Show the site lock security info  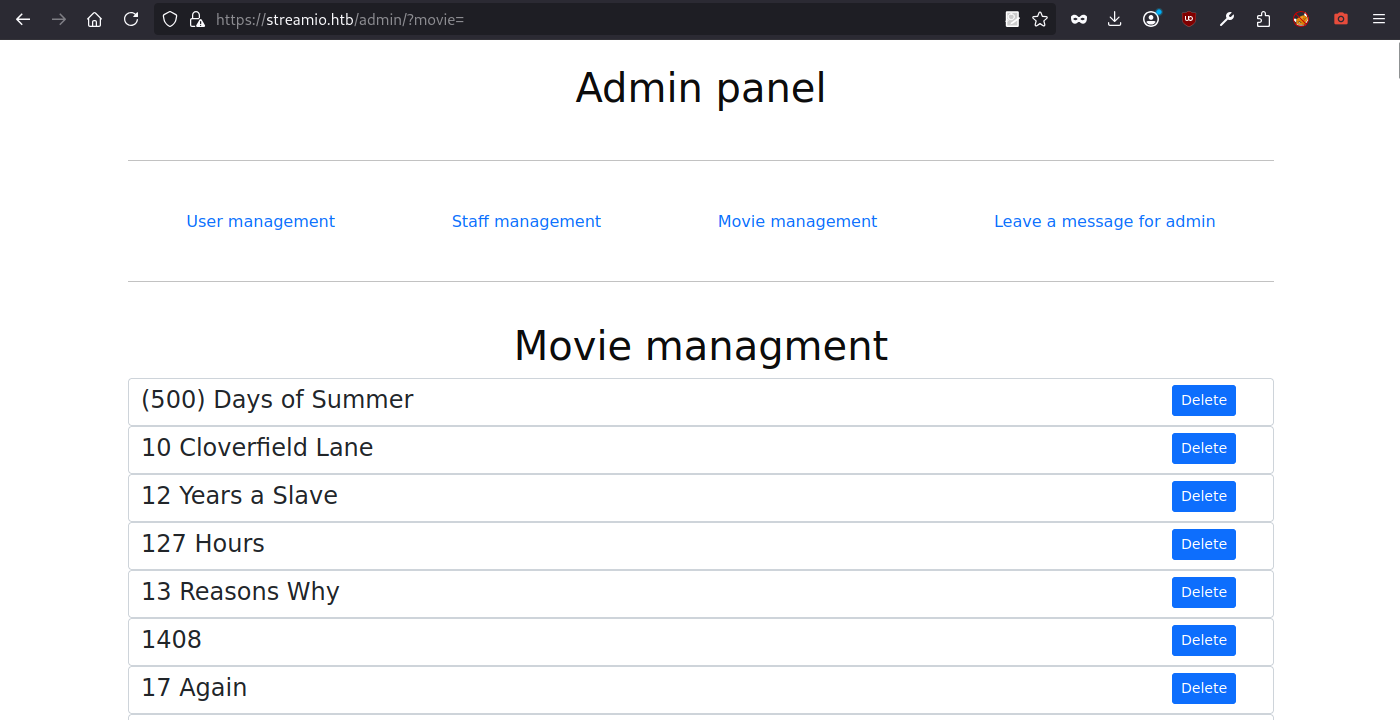197,19
